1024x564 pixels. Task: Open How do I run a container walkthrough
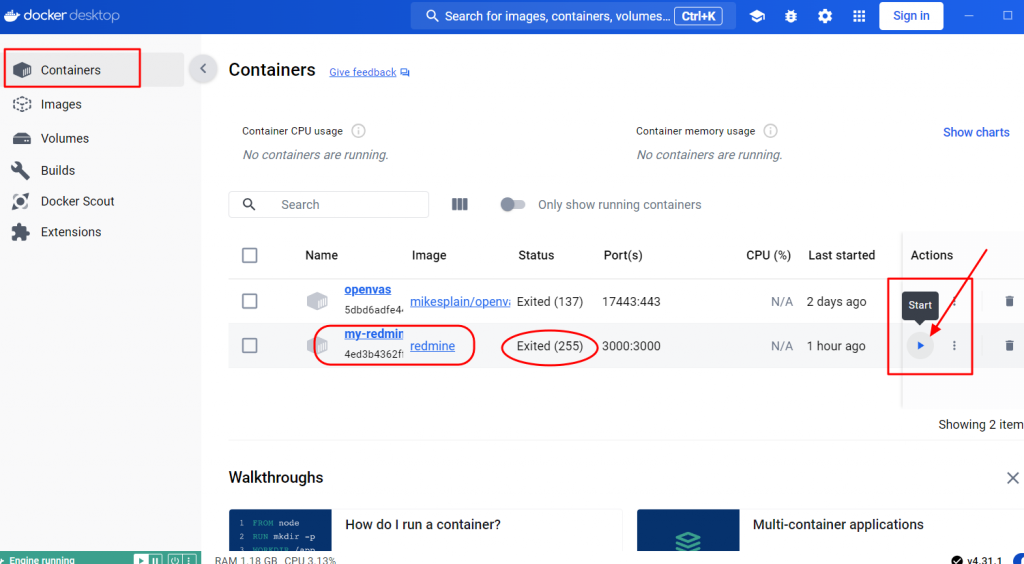[425, 530]
